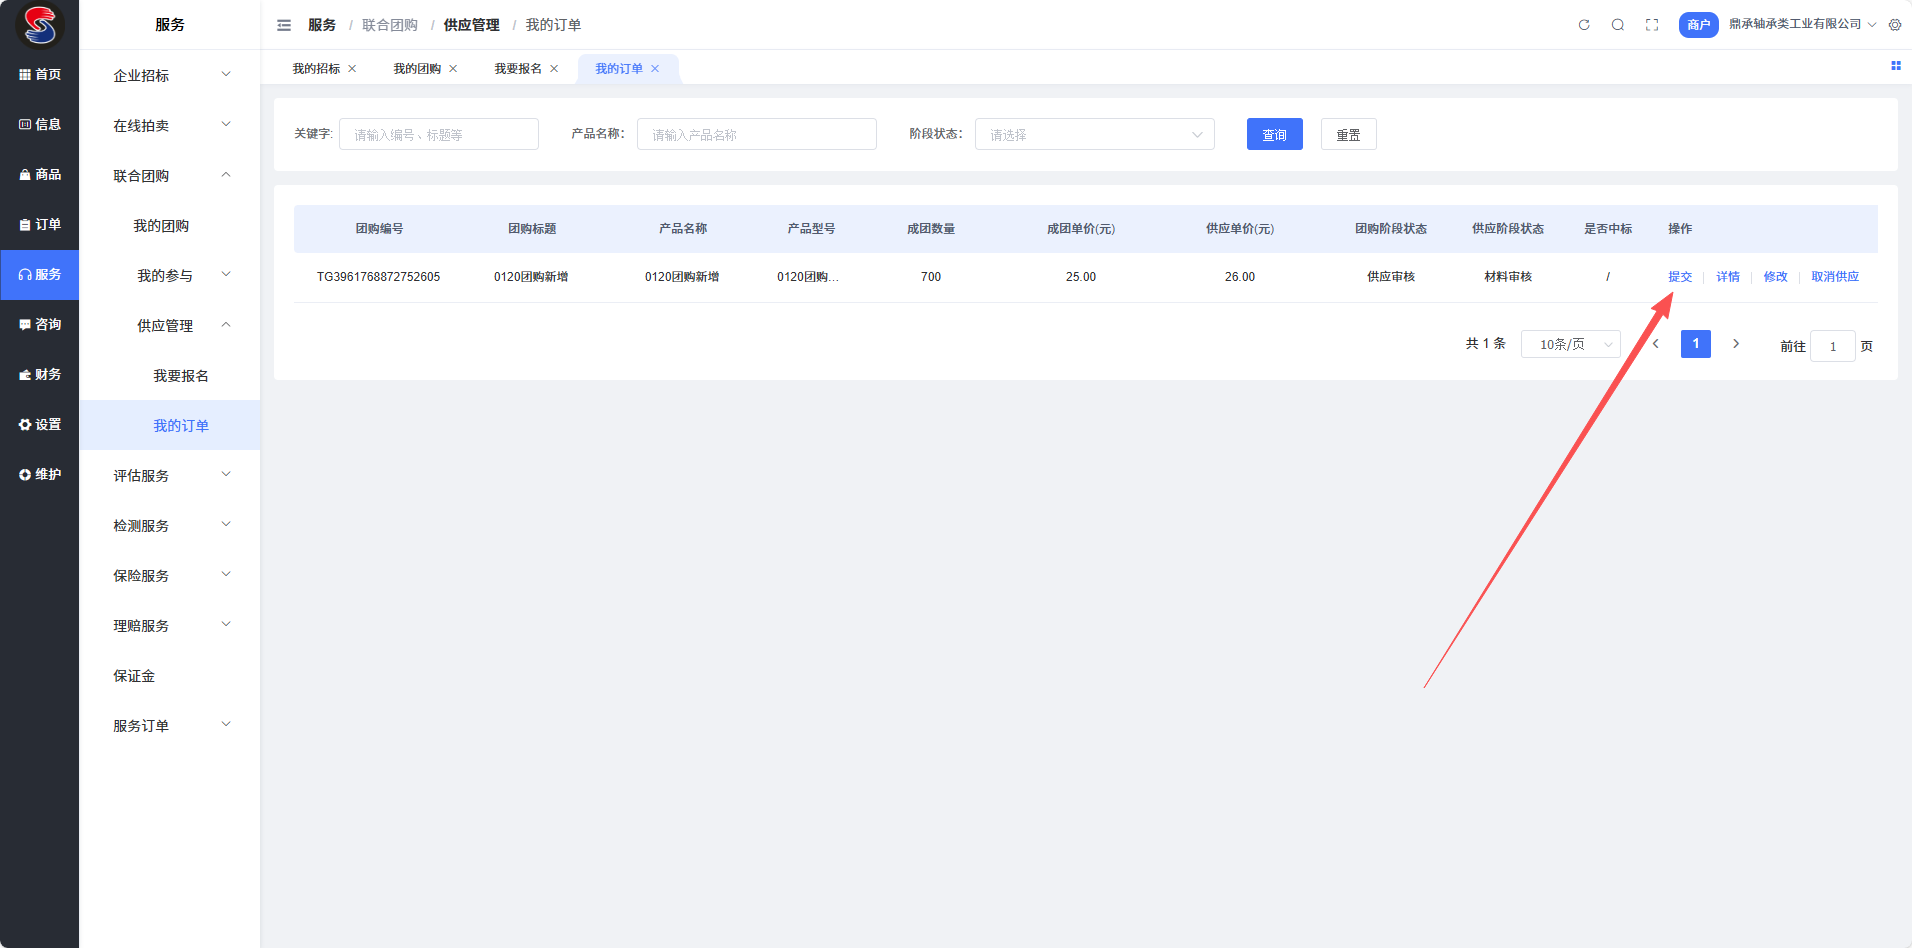Expand the 企业招标 menu

(x=170, y=76)
